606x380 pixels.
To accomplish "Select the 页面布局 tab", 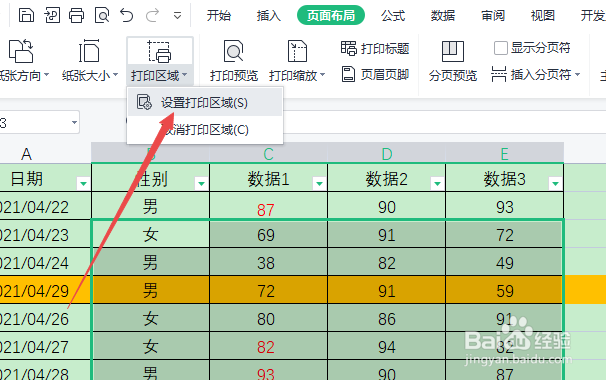I will [331, 15].
